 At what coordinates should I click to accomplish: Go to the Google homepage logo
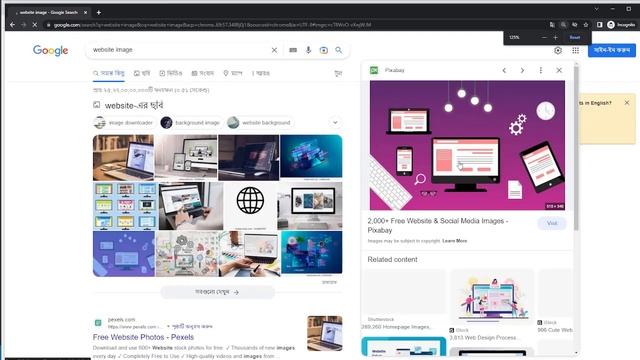51,50
